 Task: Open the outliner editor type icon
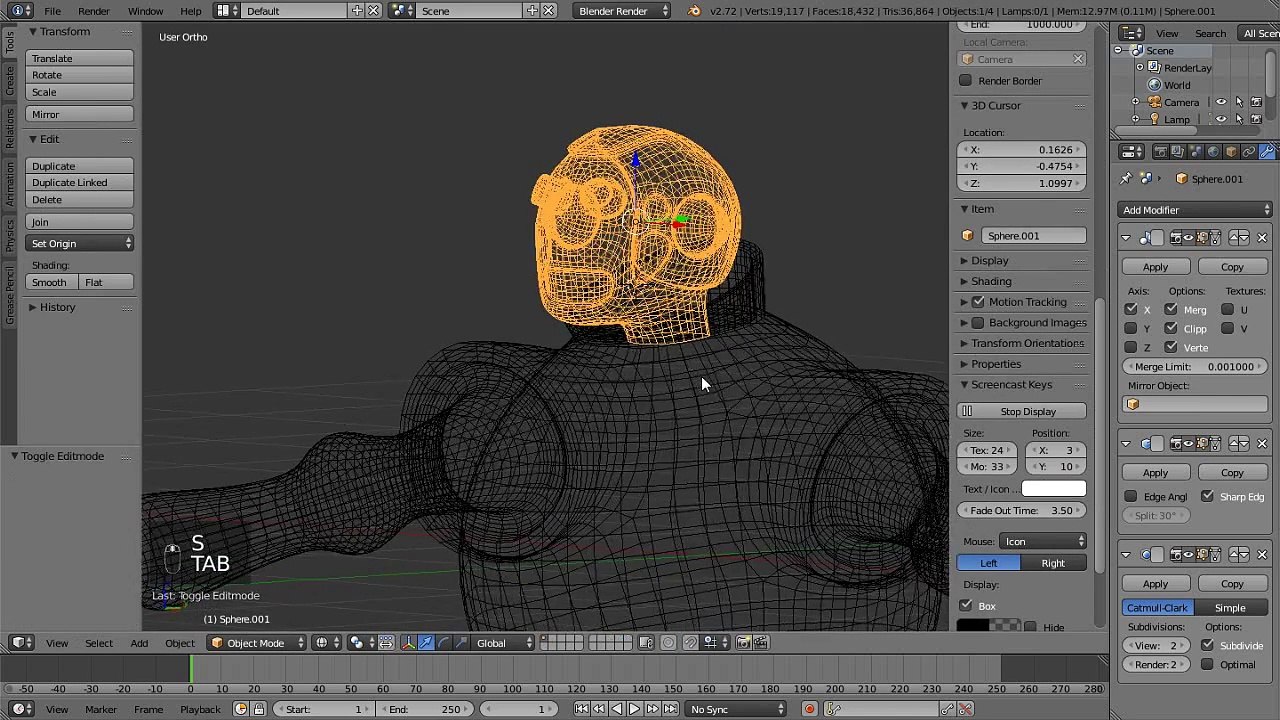[x=1131, y=33]
